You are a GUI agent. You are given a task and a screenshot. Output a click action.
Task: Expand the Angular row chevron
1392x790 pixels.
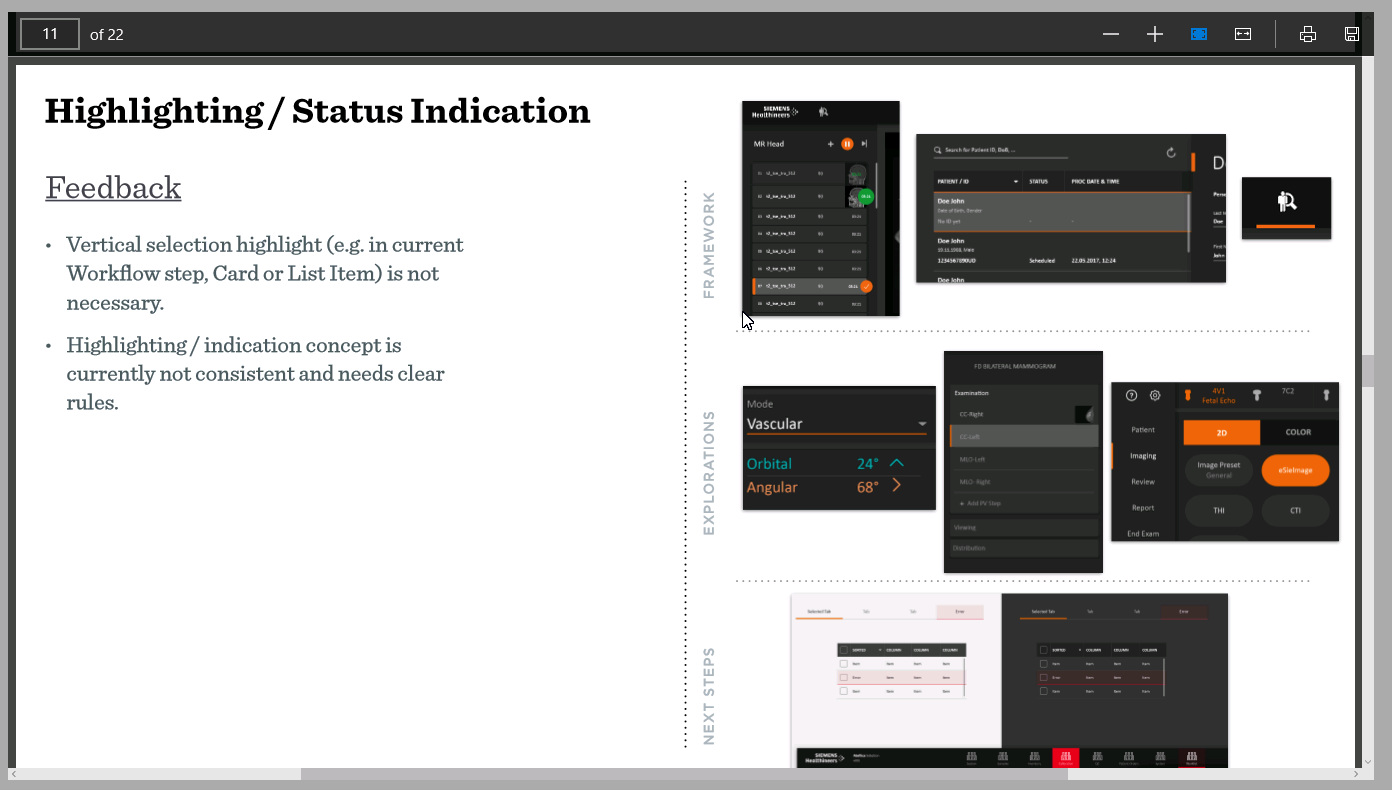[896, 486]
